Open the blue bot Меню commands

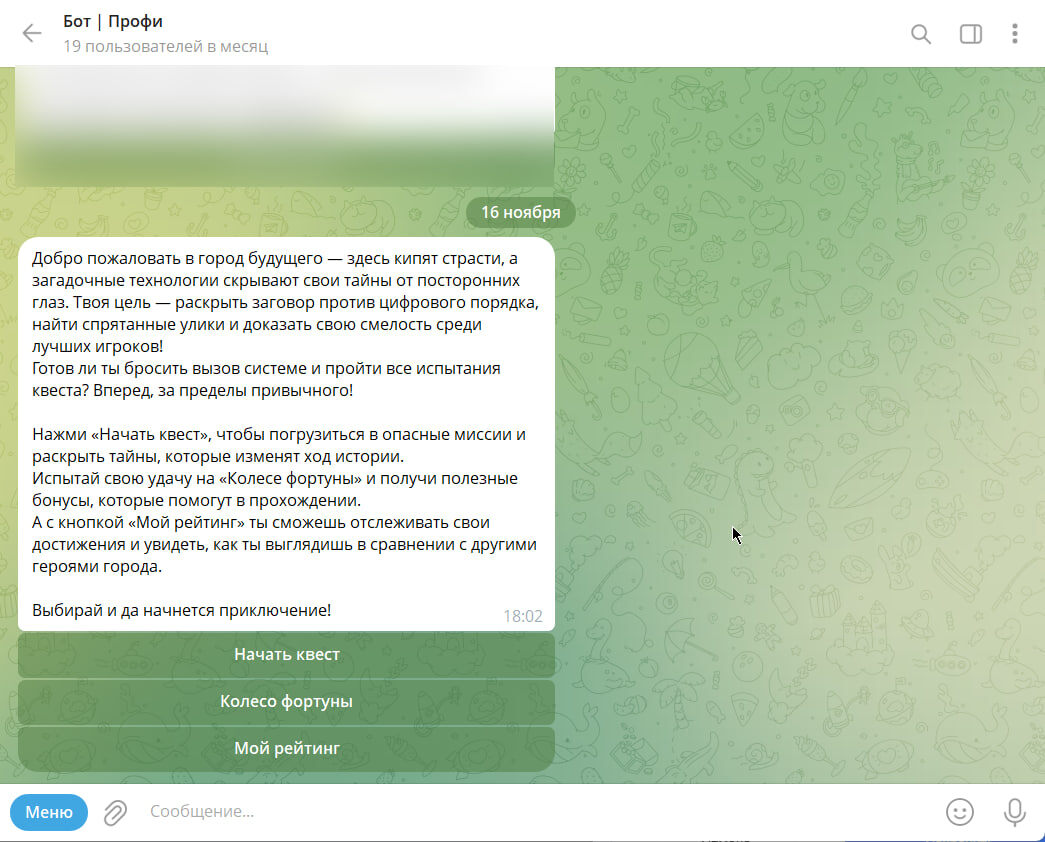pyautogui.click(x=48, y=812)
